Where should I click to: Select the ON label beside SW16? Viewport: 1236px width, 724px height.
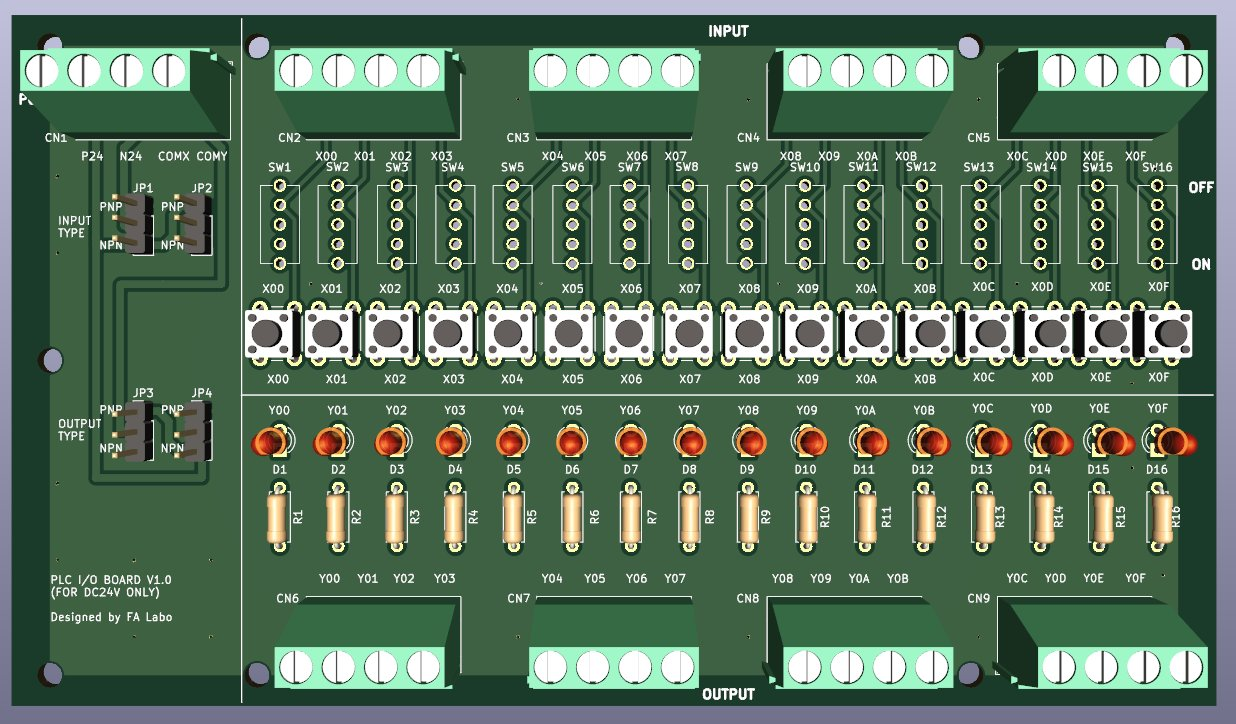pyautogui.click(x=1201, y=264)
